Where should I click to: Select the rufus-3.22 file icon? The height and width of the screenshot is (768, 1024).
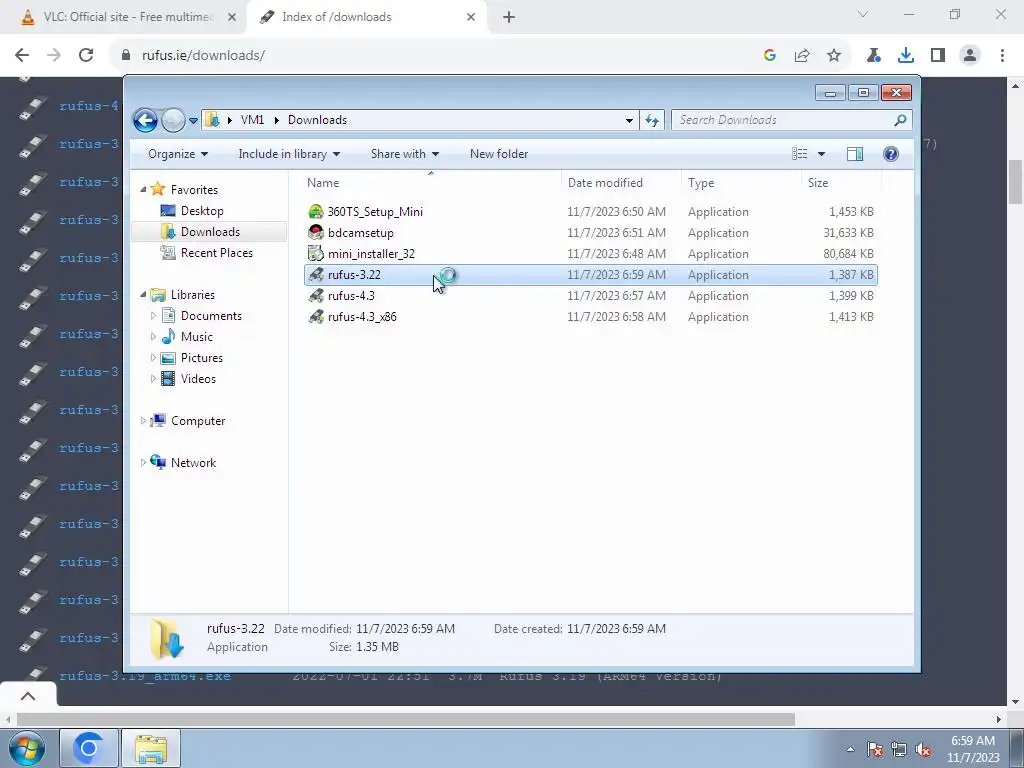315,274
